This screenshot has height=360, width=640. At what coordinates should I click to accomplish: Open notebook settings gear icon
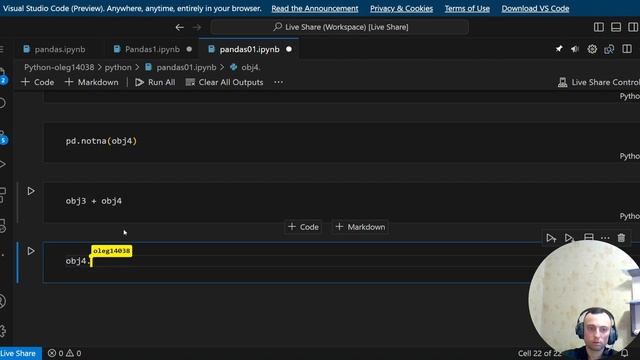(592, 49)
